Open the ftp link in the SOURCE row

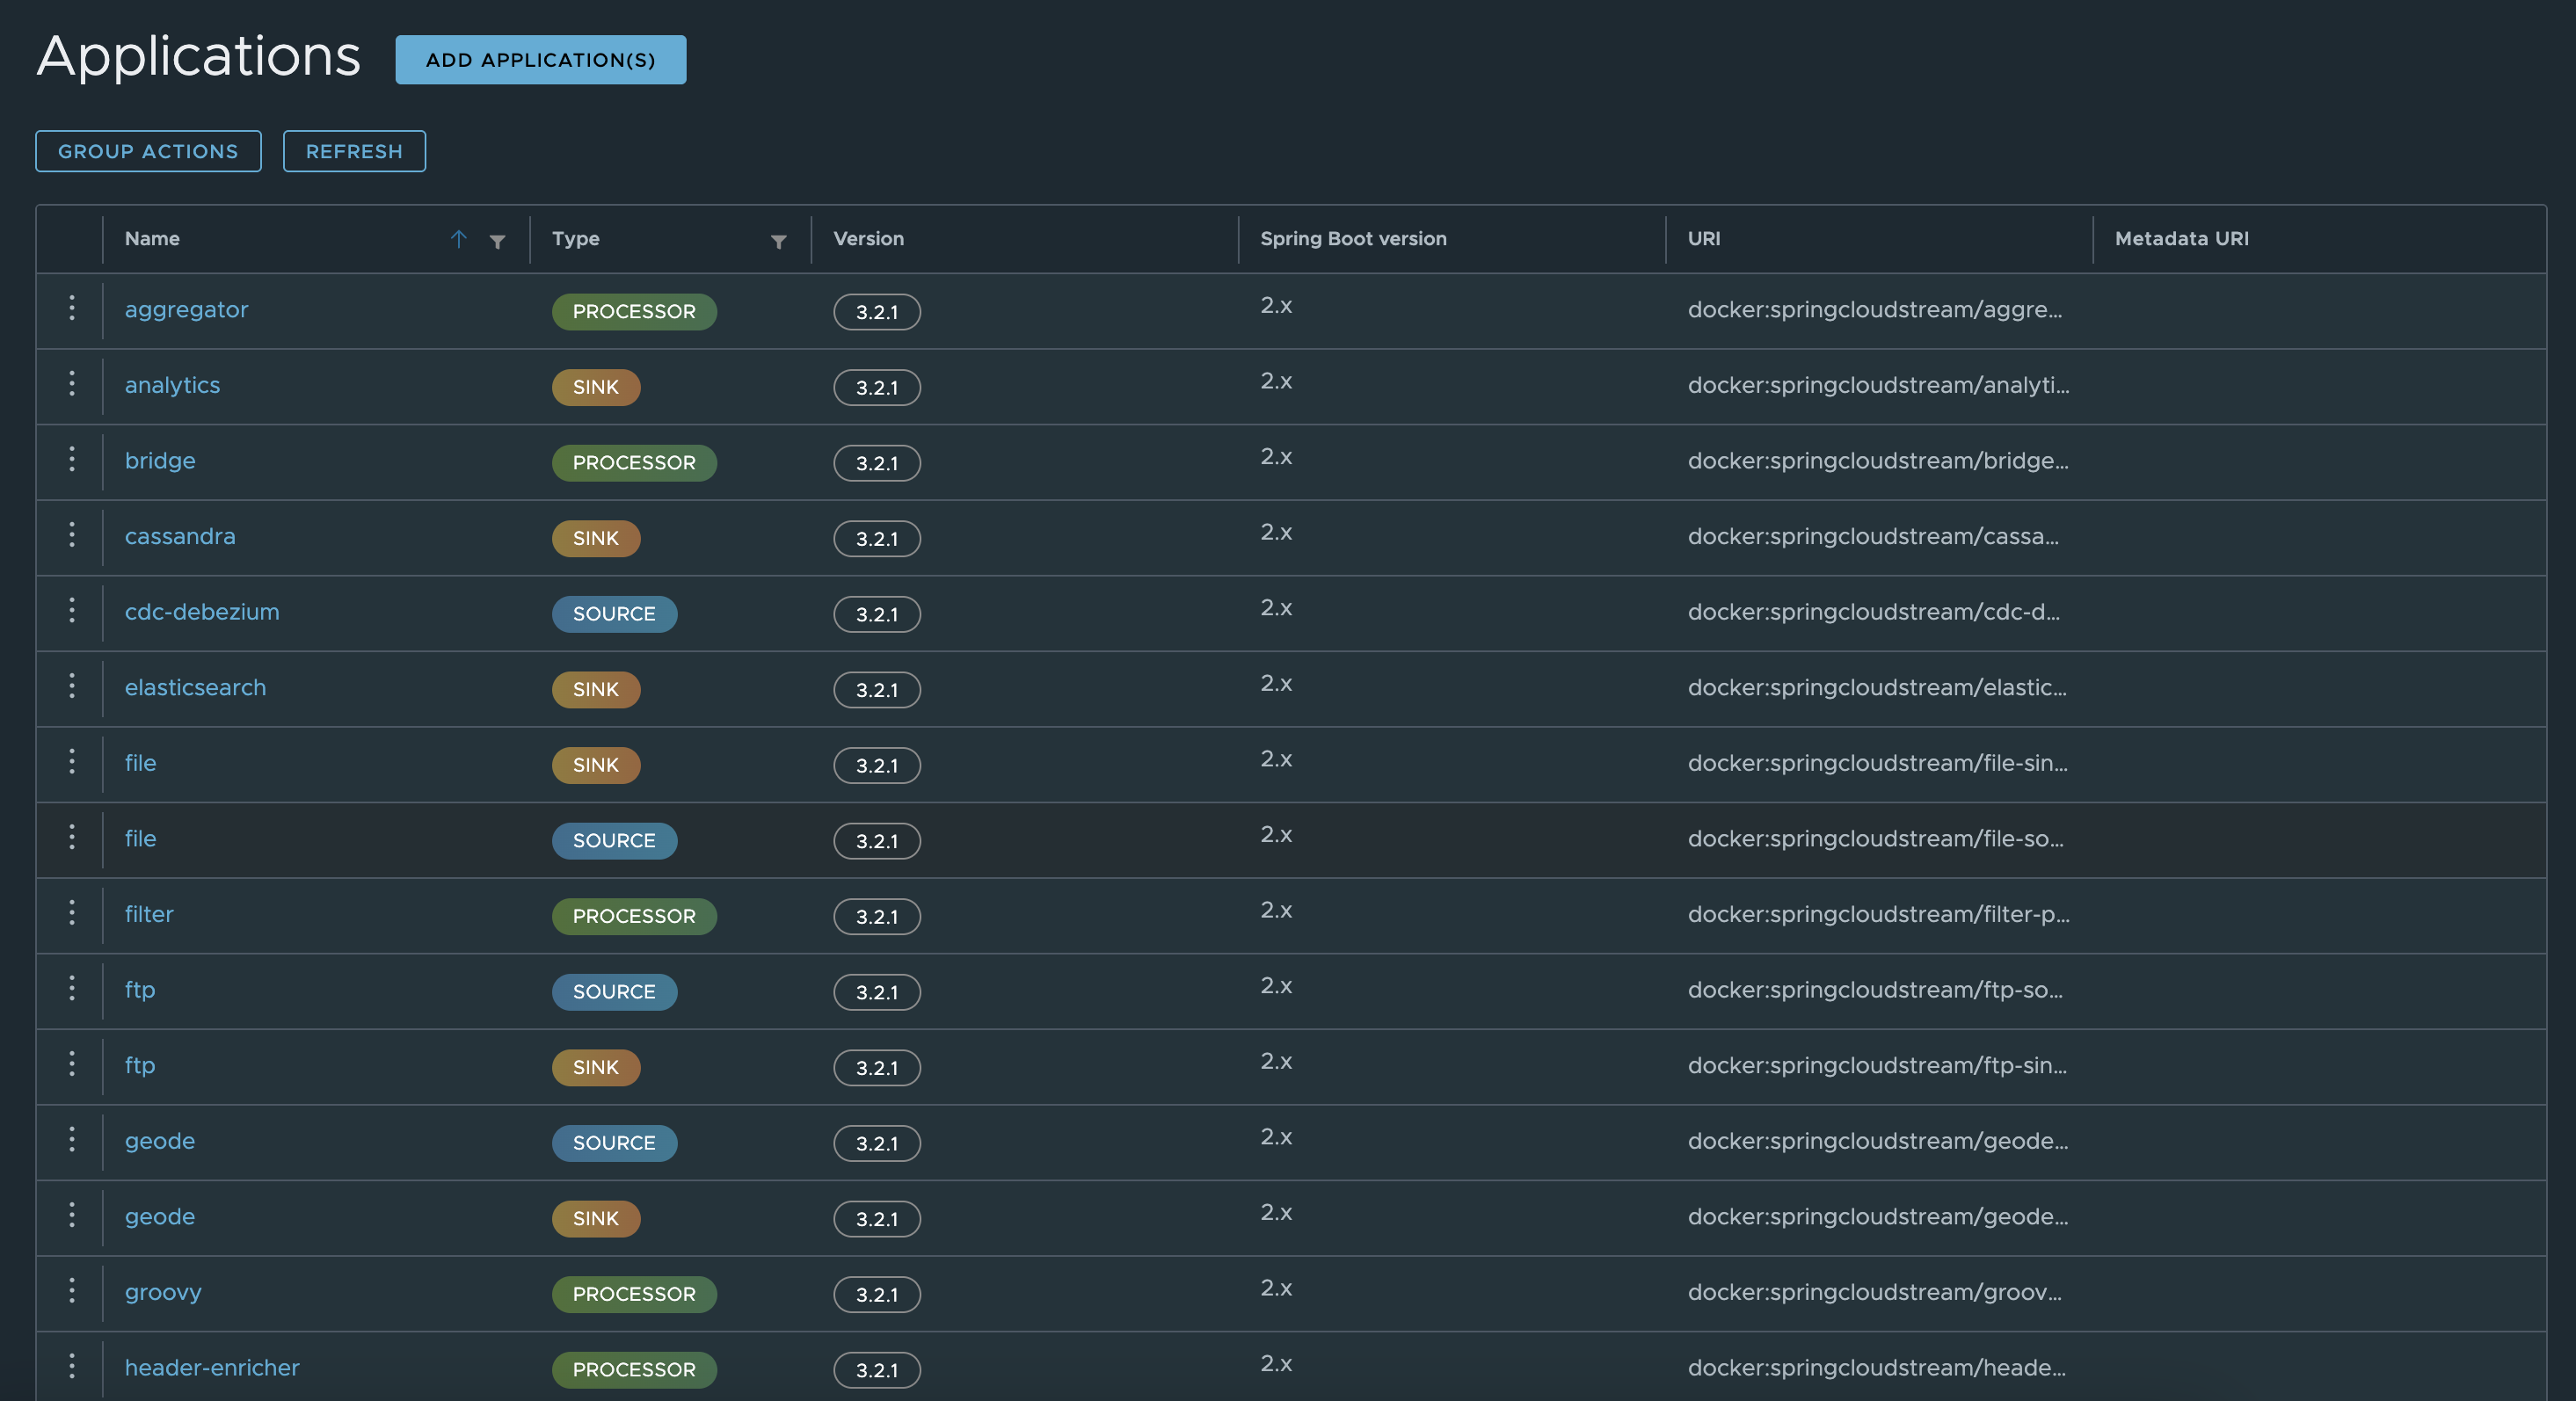pyautogui.click(x=140, y=990)
